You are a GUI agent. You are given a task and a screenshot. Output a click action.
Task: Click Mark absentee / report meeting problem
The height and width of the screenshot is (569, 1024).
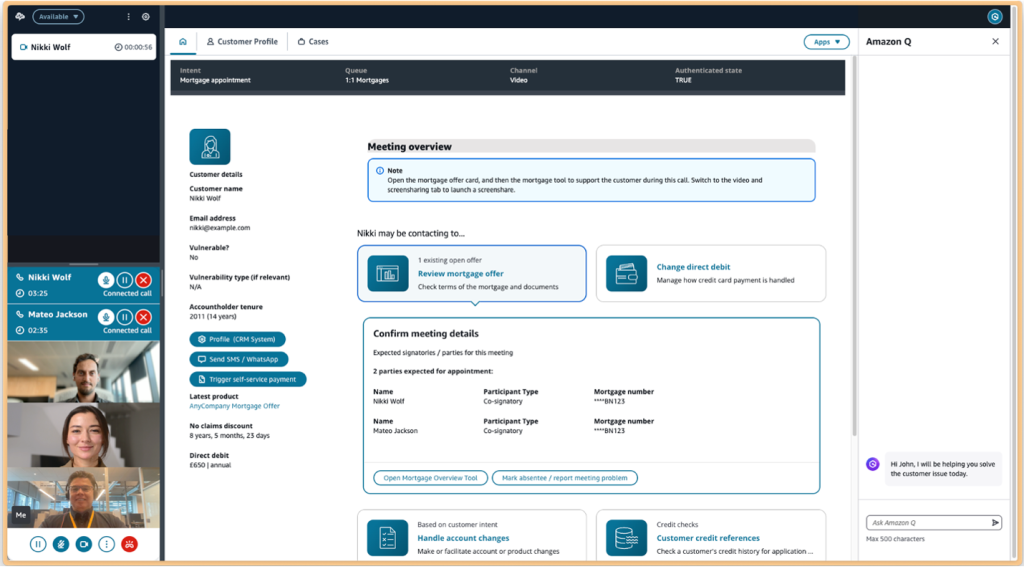coord(564,478)
